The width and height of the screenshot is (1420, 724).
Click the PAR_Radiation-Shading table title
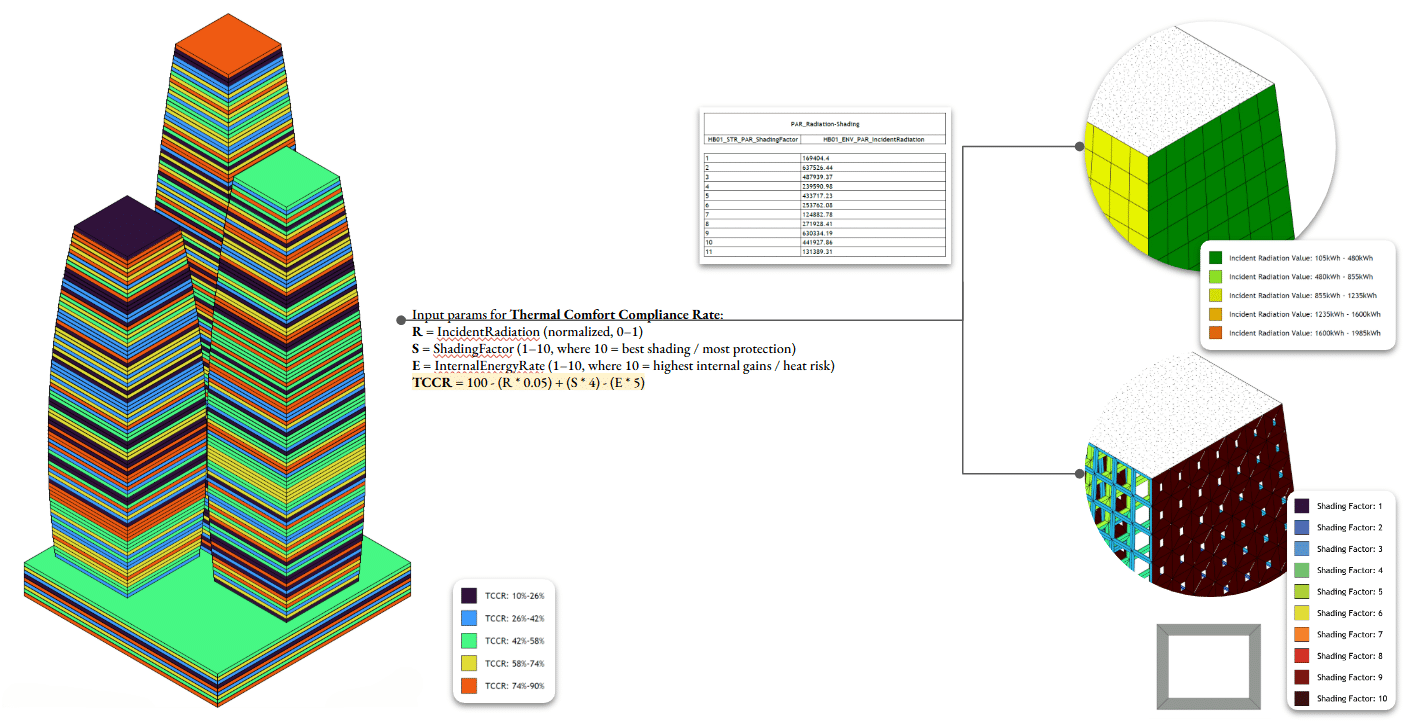pos(825,123)
